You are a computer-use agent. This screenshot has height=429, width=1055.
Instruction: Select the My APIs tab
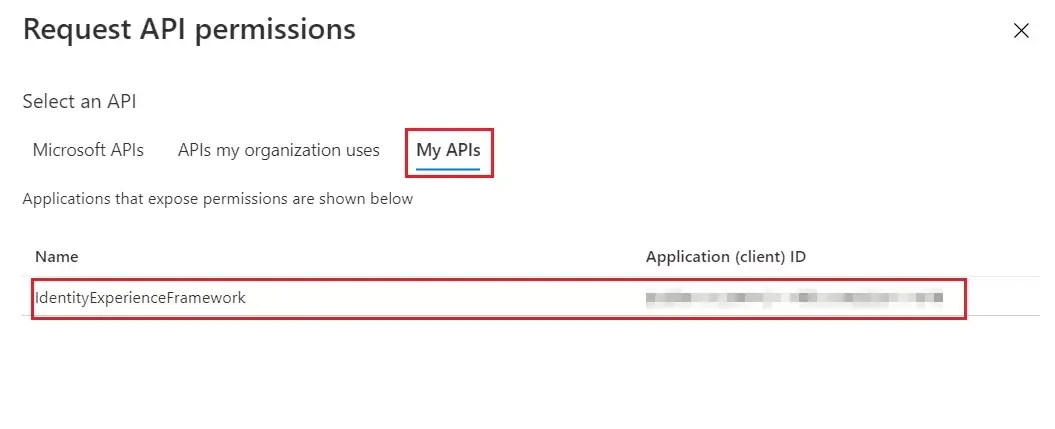(448, 151)
